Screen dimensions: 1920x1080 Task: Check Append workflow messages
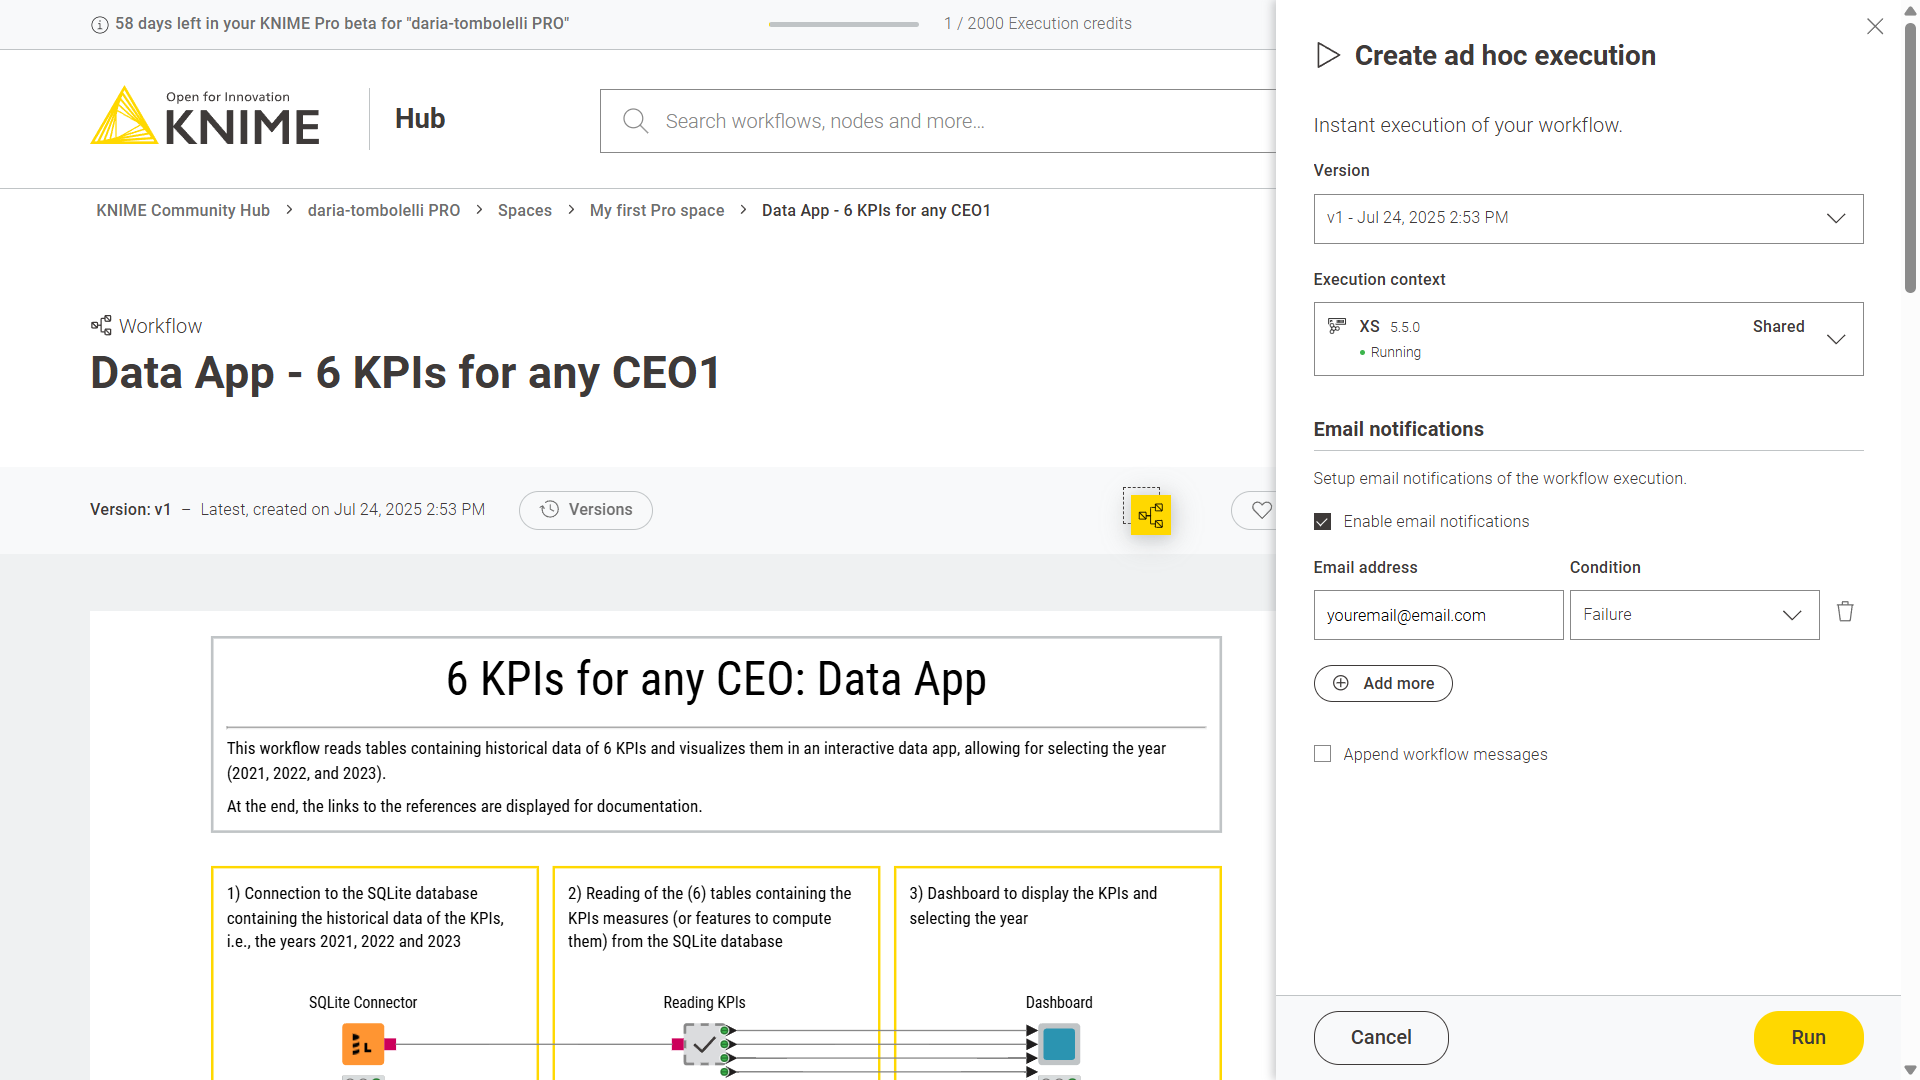(x=1322, y=754)
